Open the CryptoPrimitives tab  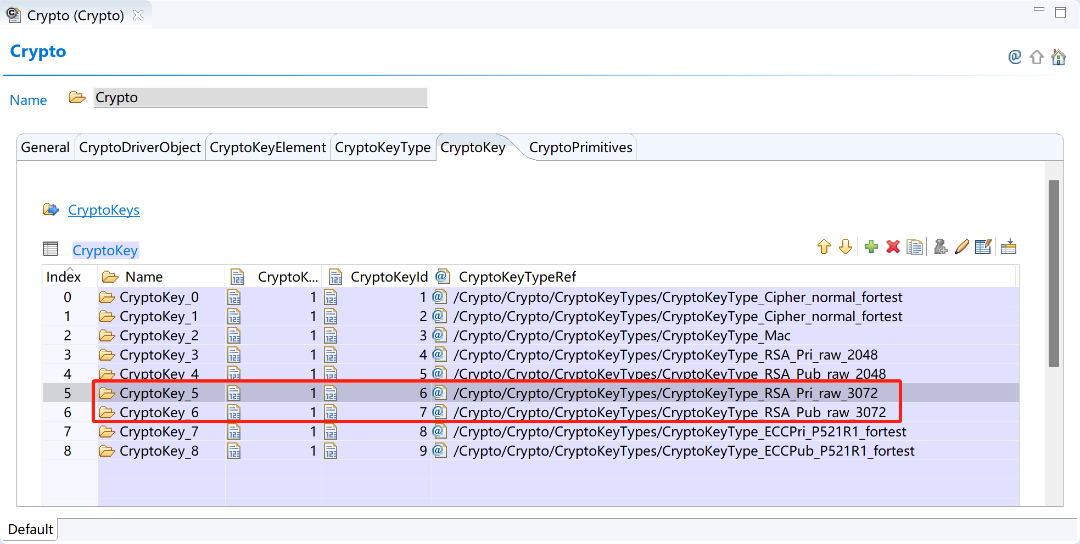[580, 147]
